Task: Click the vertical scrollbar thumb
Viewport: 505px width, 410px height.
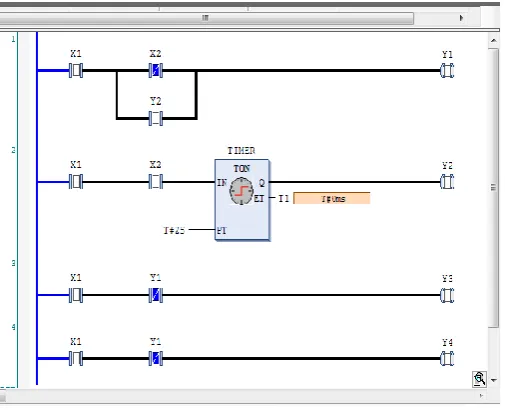Action: coord(494,188)
